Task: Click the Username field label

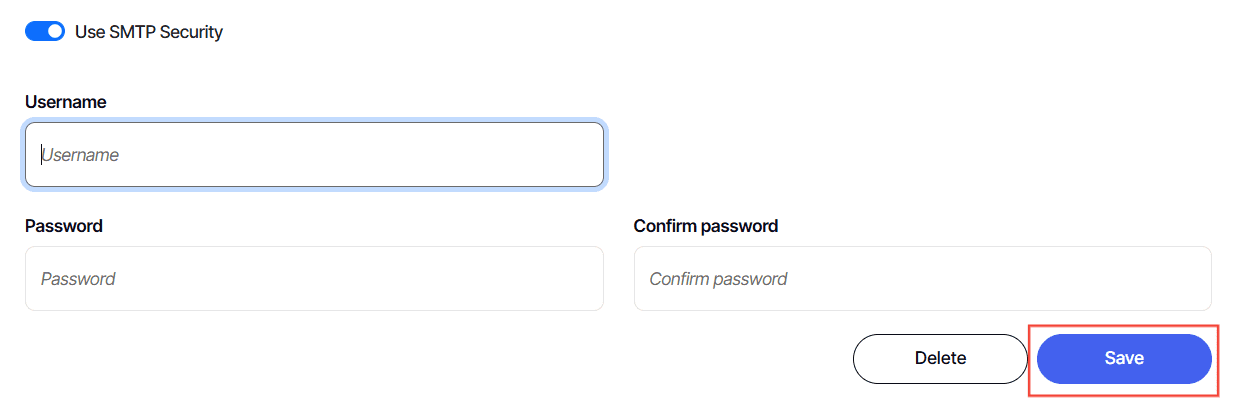Action: [66, 102]
